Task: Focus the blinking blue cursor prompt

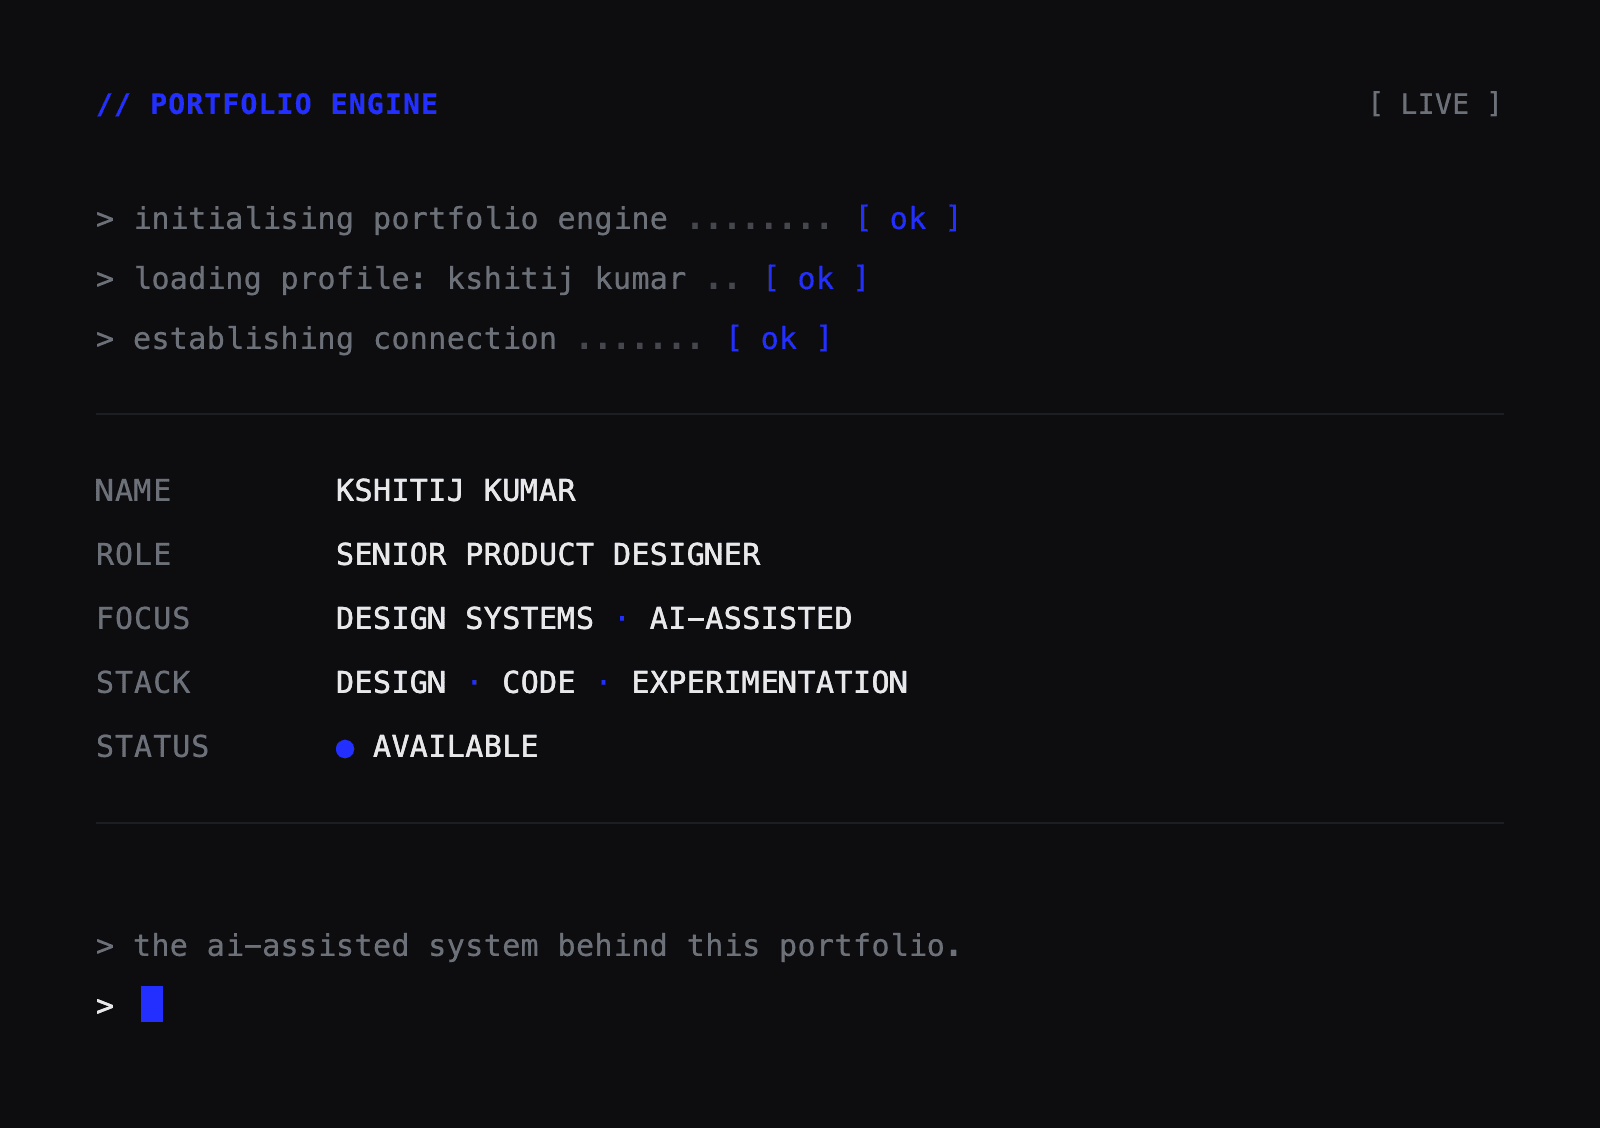Action: (152, 1004)
